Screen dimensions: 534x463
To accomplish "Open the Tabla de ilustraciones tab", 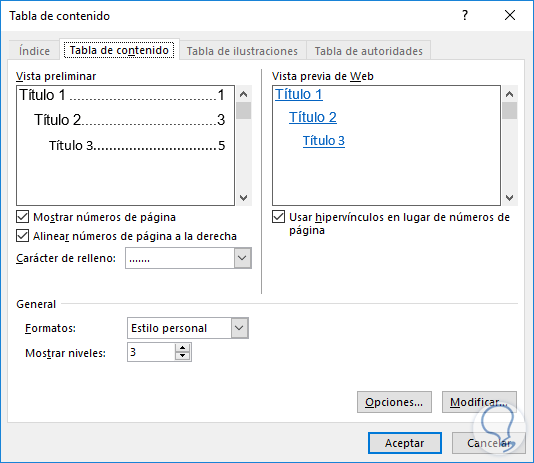I will click(x=242, y=51).
